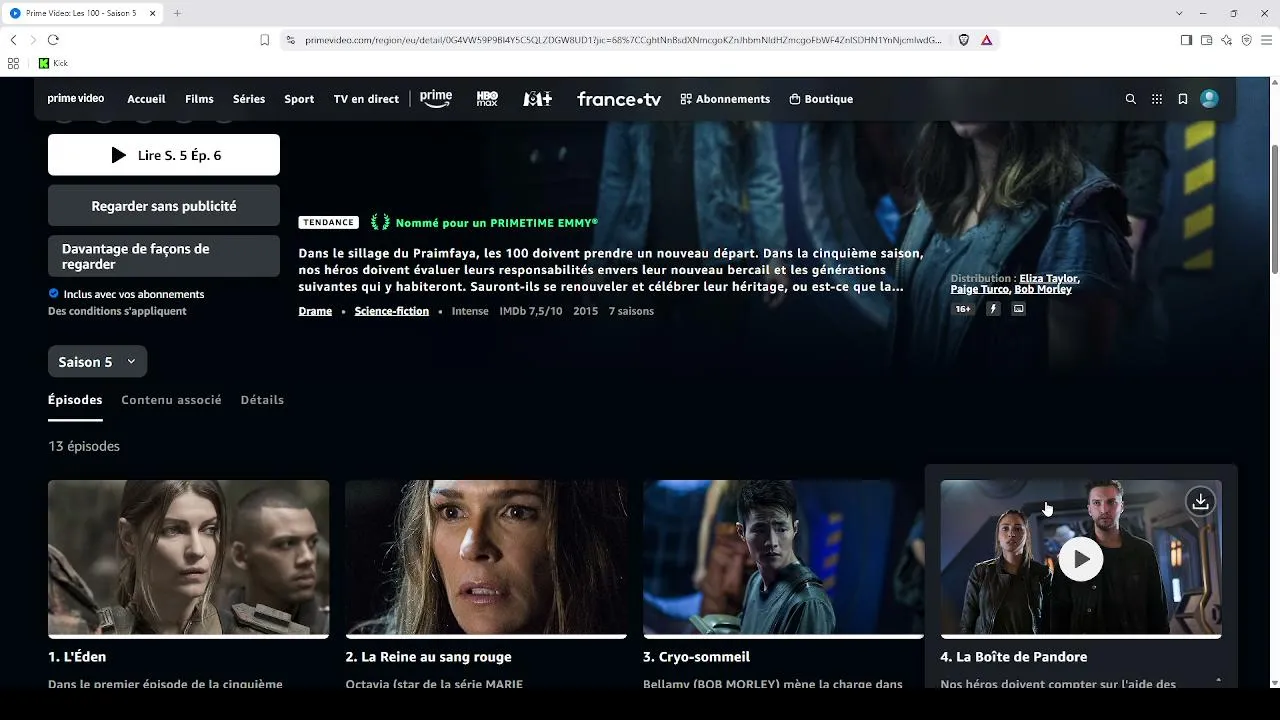The width and height of the screenshot is (1280, 720).
Task: Open the Des conditions s'appliquent link
Action: pos(117,311)
